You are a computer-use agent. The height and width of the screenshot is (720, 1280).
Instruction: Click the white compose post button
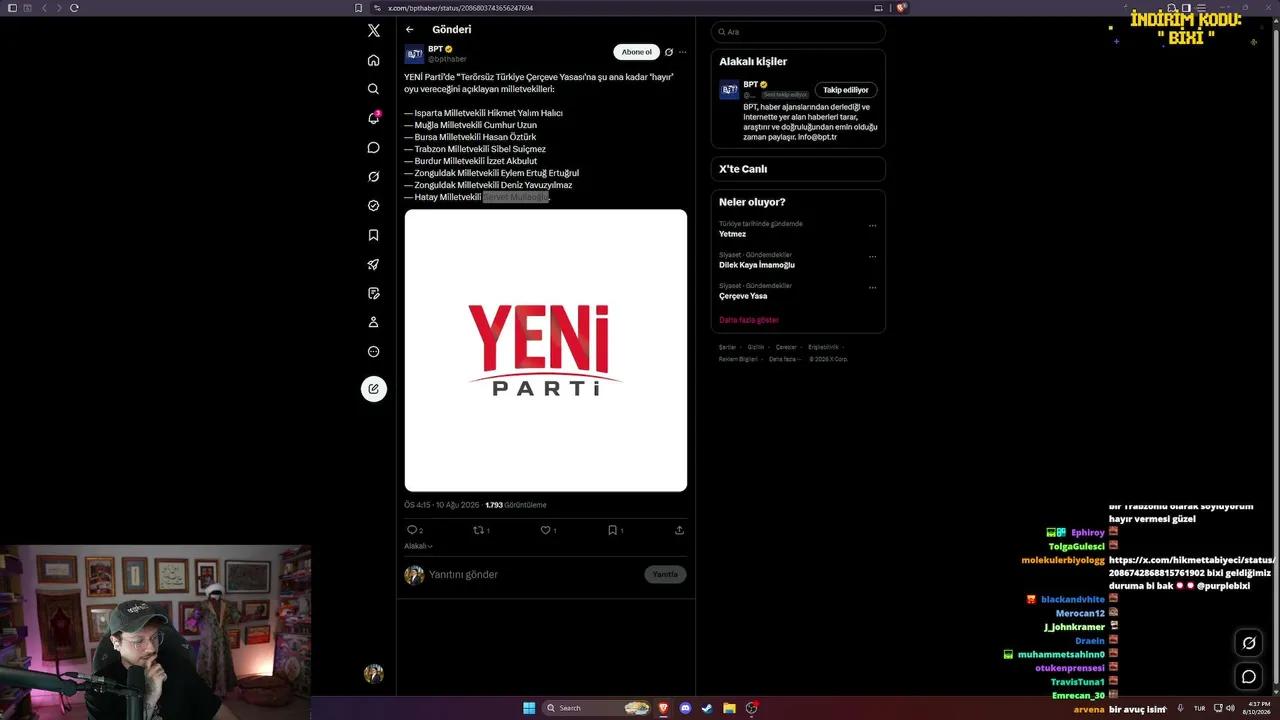[373, 389]
